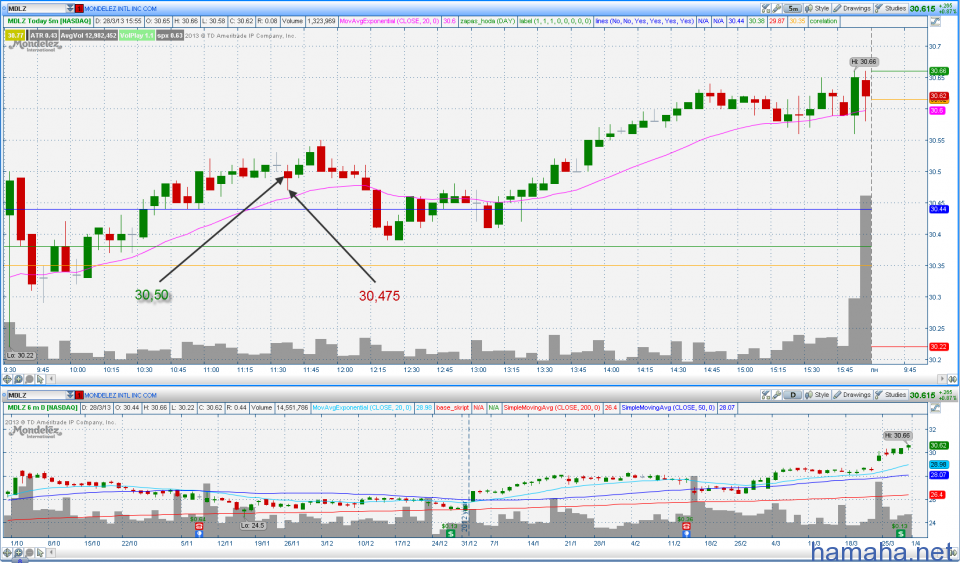Click the top chart horizontal time scrollbar
This screenshot has width=960, height=563.
pyautogui.click(x=495, y=379)
